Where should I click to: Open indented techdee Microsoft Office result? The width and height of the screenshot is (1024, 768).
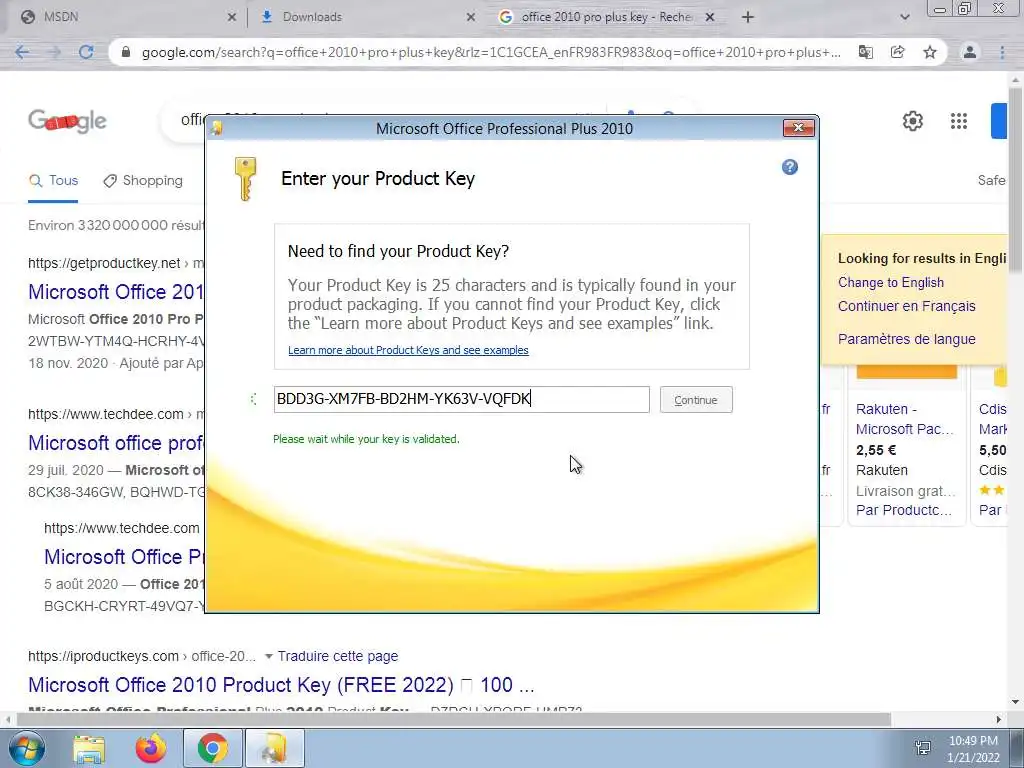[x=124, y=557]
